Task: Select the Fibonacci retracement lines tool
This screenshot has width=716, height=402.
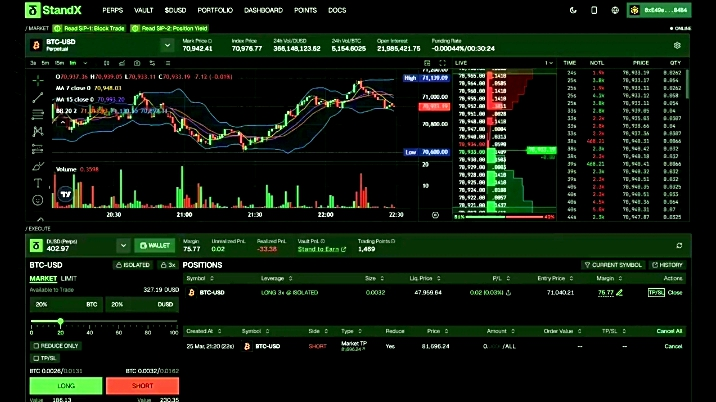Action: click(x=38, y=114)
